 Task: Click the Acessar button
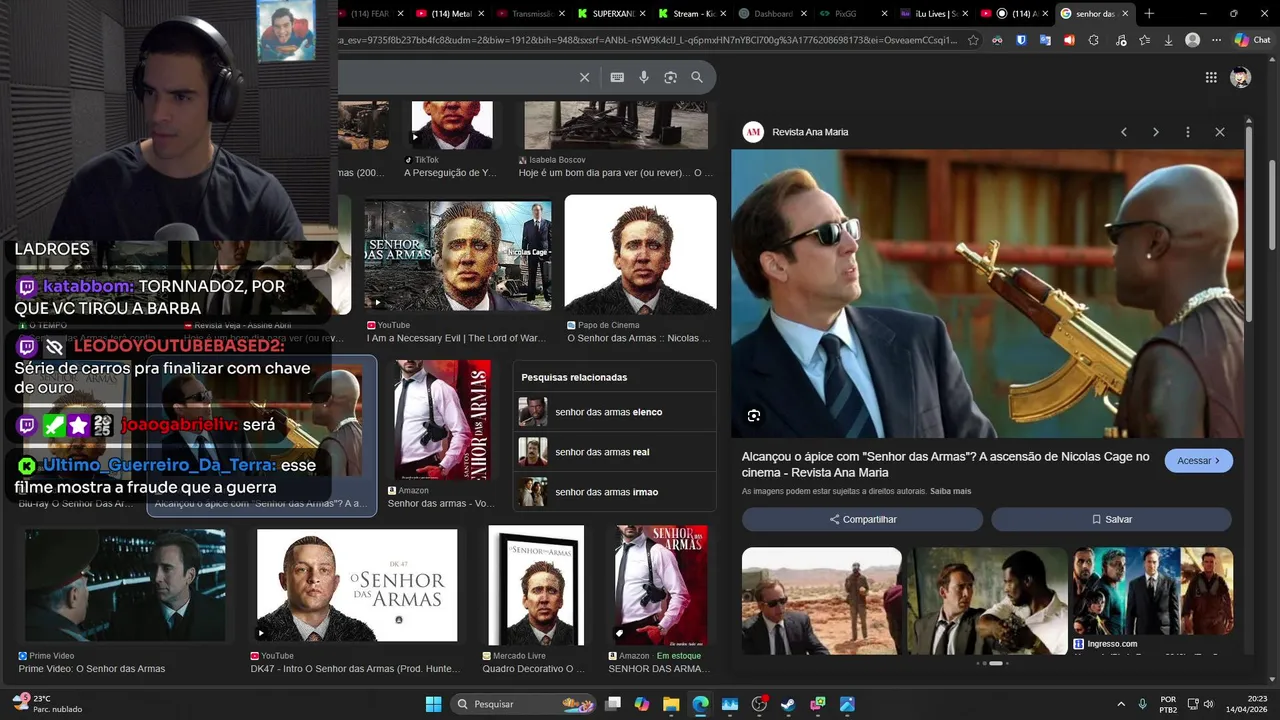(x=1198, y=461)
